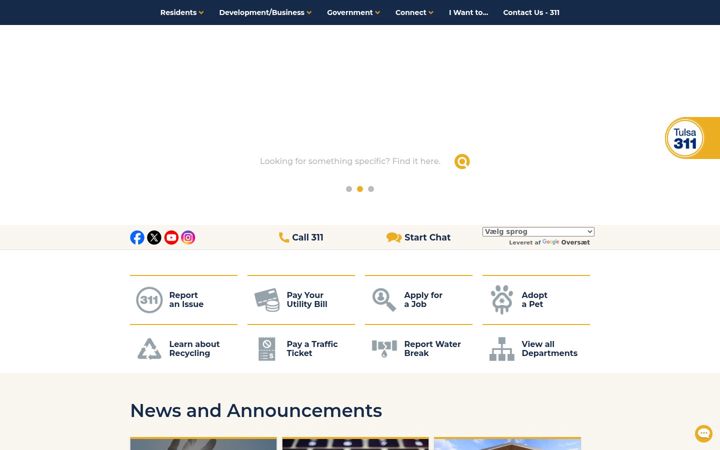Open the Apply for a Job link
Viewport: 720px width, 450px height.
click(423, 300)
